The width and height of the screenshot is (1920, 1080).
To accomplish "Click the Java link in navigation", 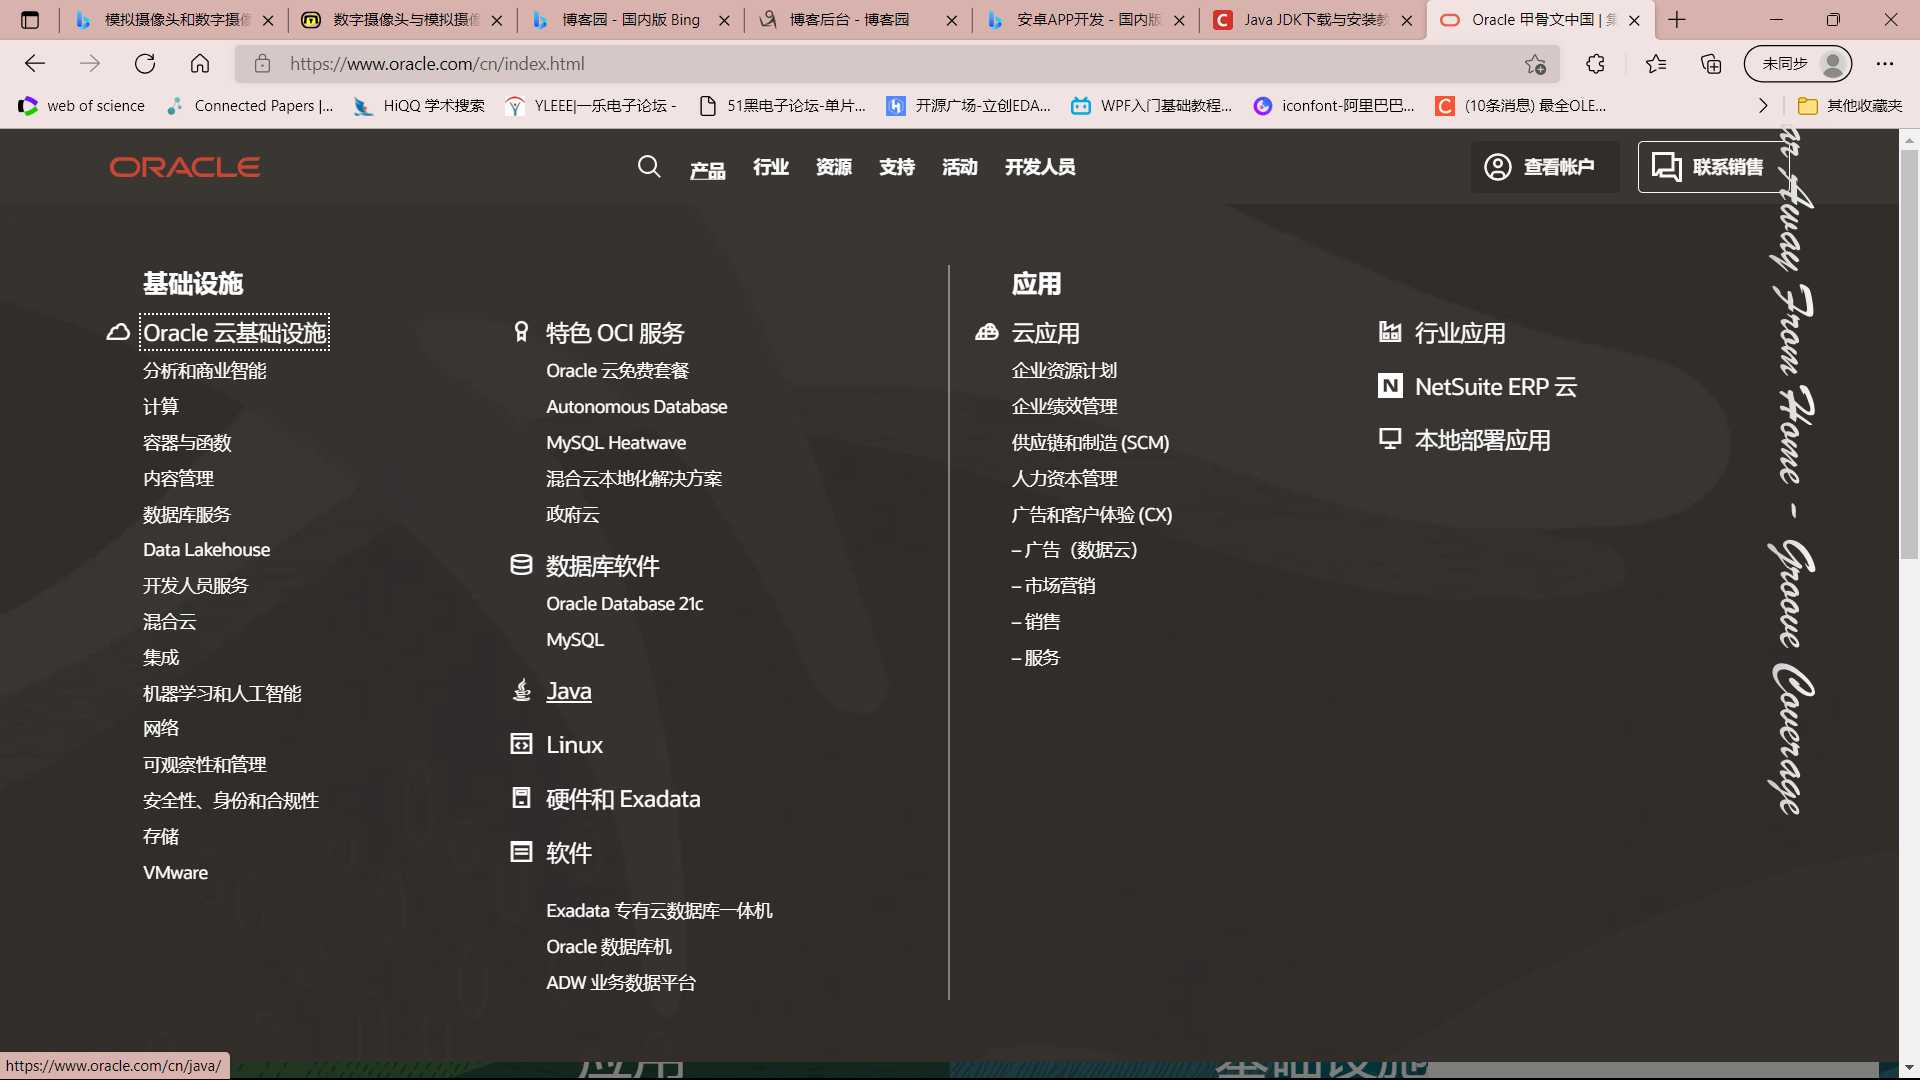I will click(x=571, y=690).
